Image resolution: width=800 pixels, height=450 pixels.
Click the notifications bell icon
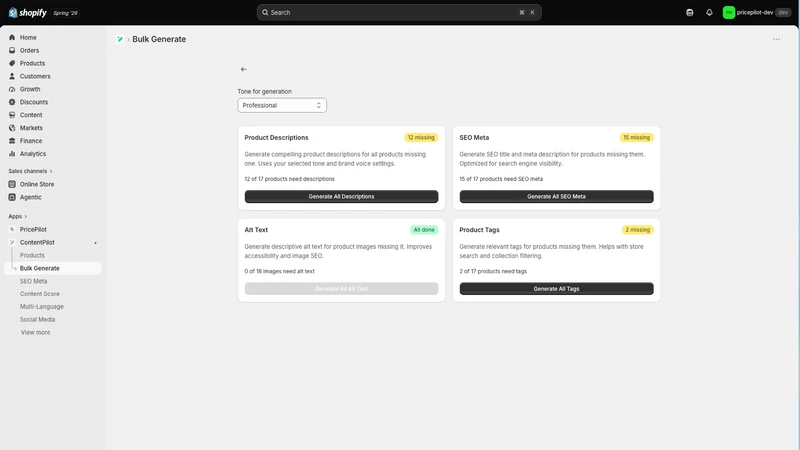(709, 13)
